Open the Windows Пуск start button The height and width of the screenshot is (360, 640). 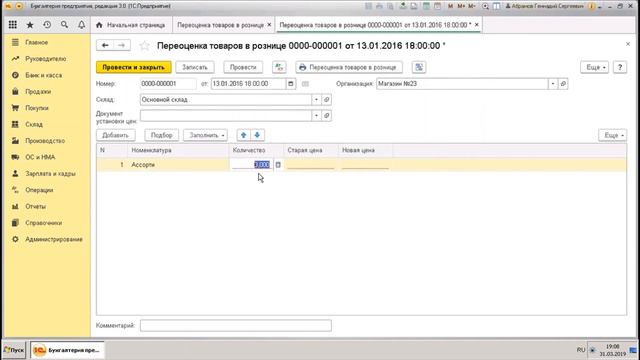pyautogui.click(x=14, y=350)
